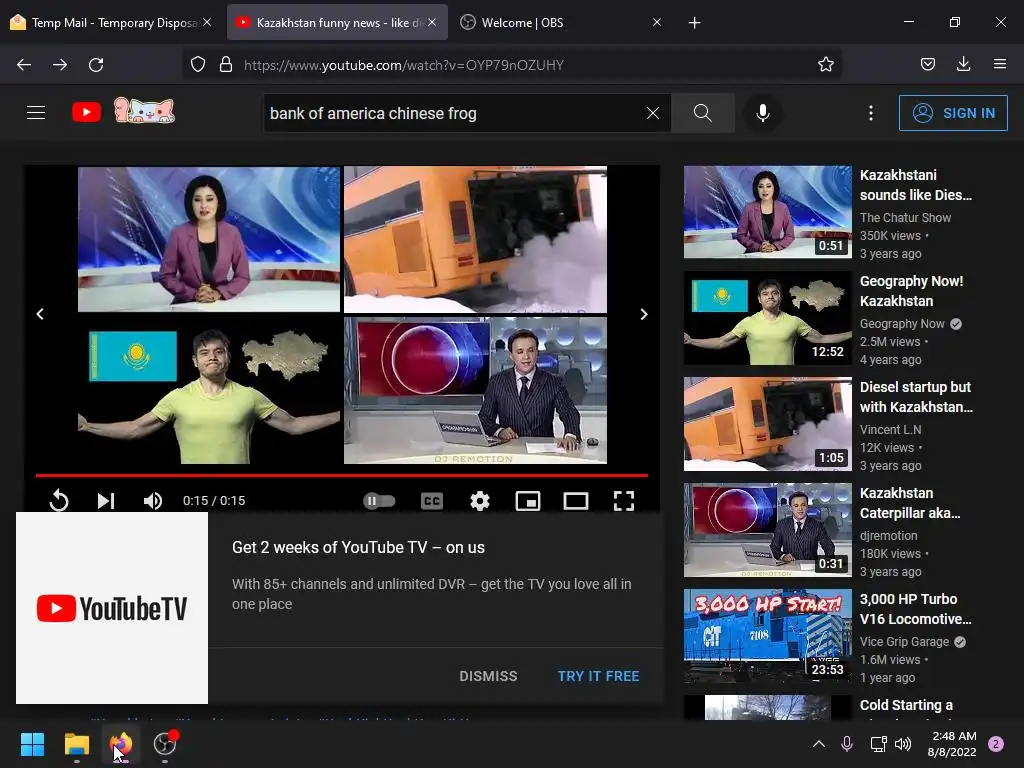The image size is (1024, 768).
Task: Run search with the magnifier button
Action: 703,113
